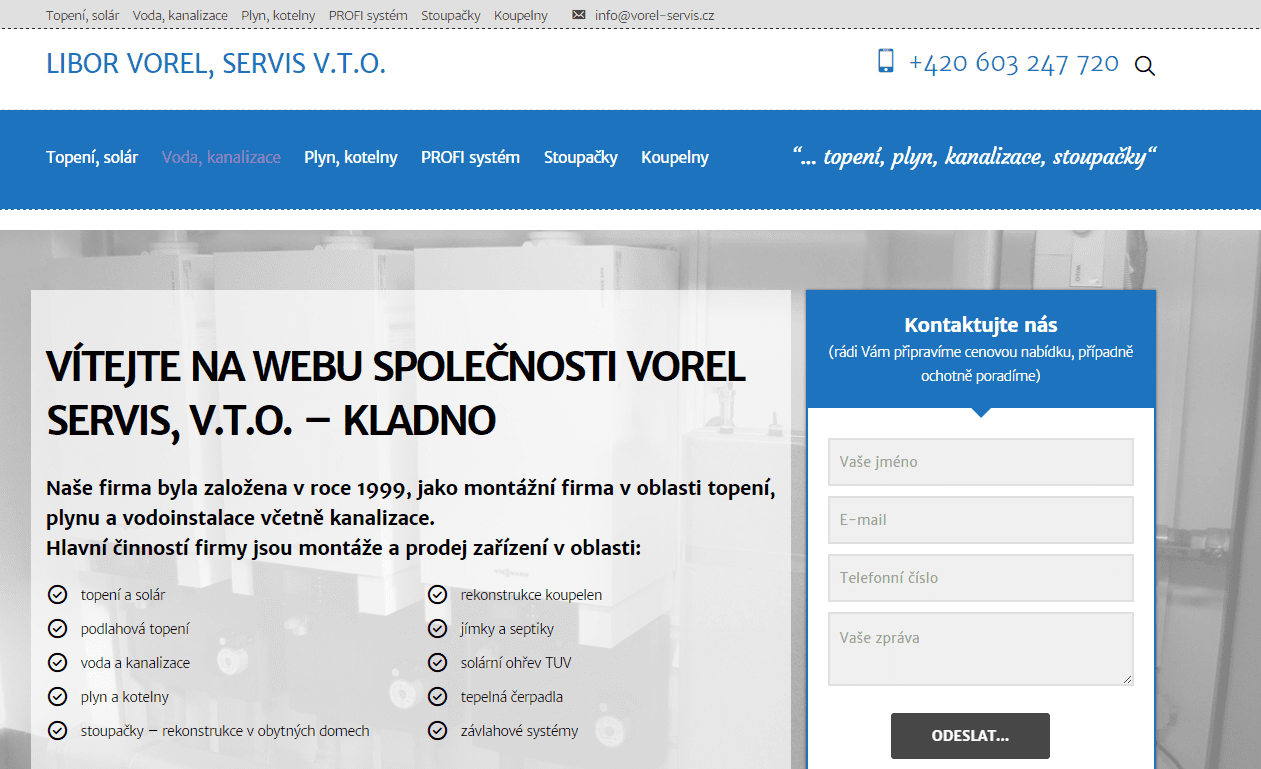The image size is (1261, 769).
Task: Click checkmark icon beside podlahová topení
Action: pyautogui.click(x=57, y=629)
